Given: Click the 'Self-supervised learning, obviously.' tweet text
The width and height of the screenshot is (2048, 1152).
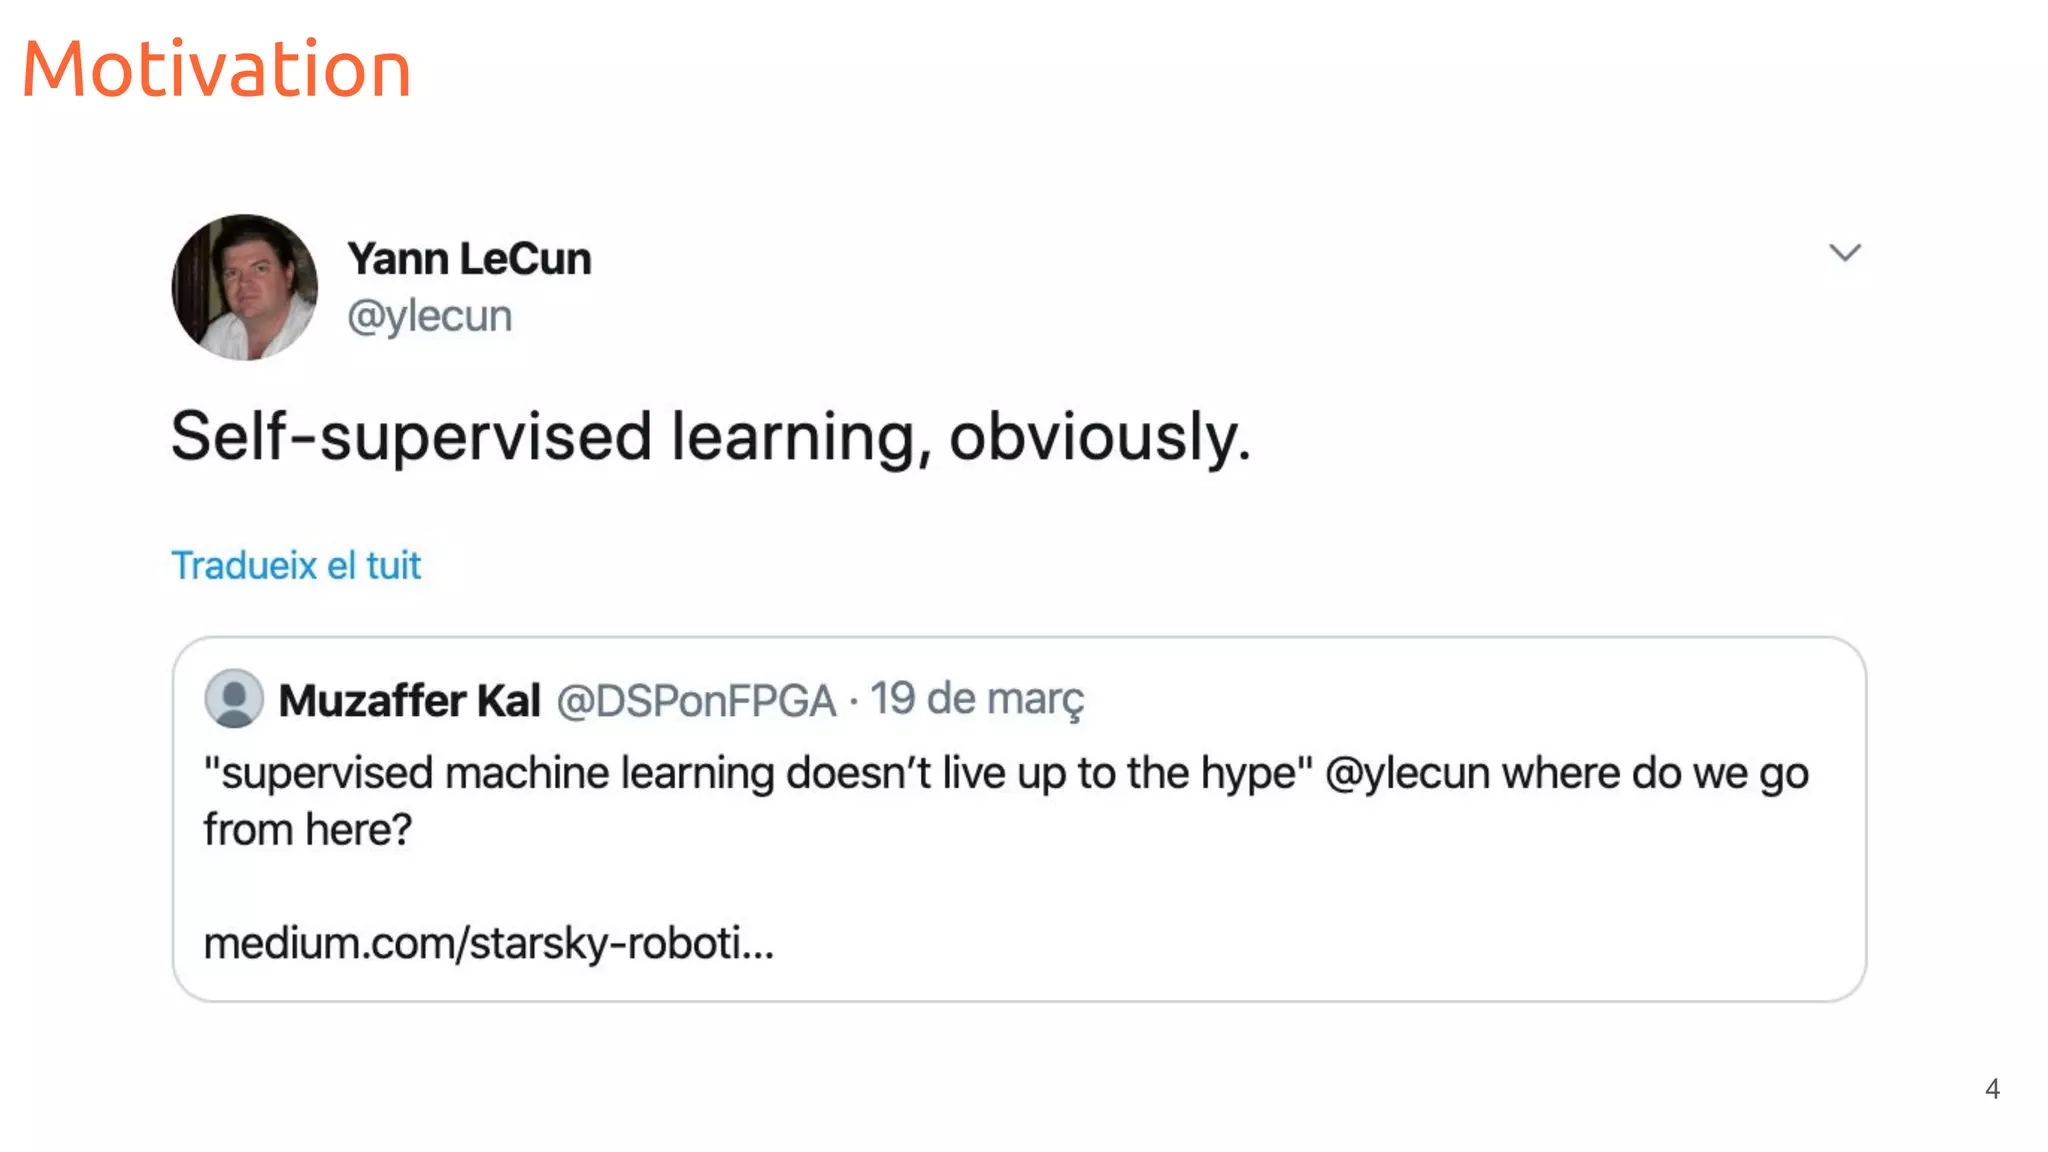Looking at the screenshot, I should point(710,437).
